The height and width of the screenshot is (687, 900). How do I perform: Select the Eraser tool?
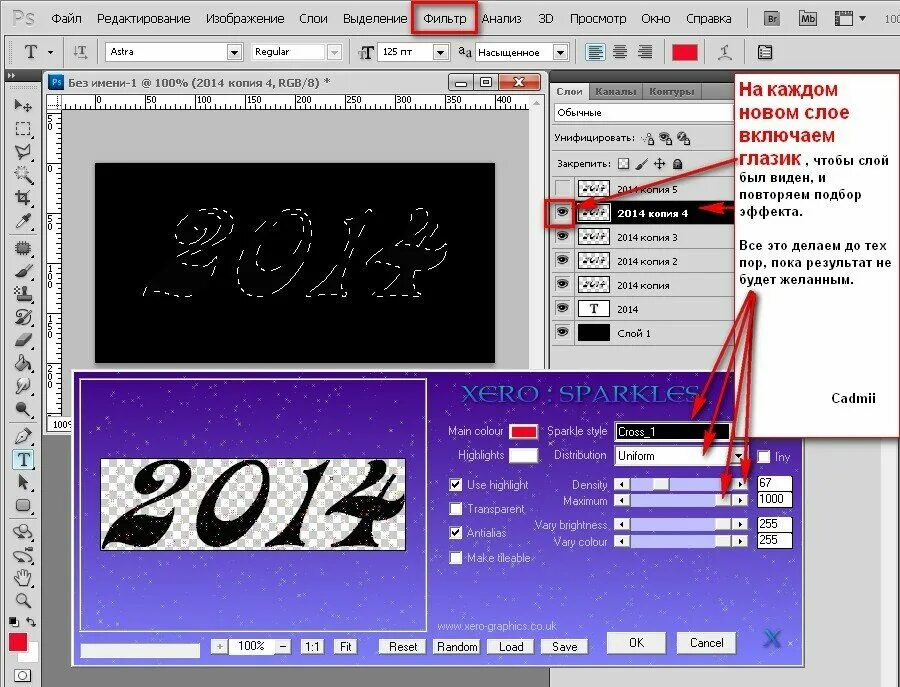tap(23, 340)
